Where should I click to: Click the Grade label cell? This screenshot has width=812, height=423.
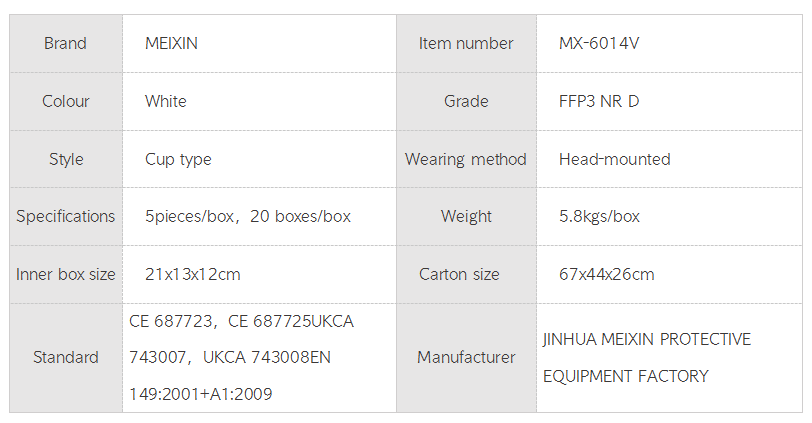tap(466, 101)
